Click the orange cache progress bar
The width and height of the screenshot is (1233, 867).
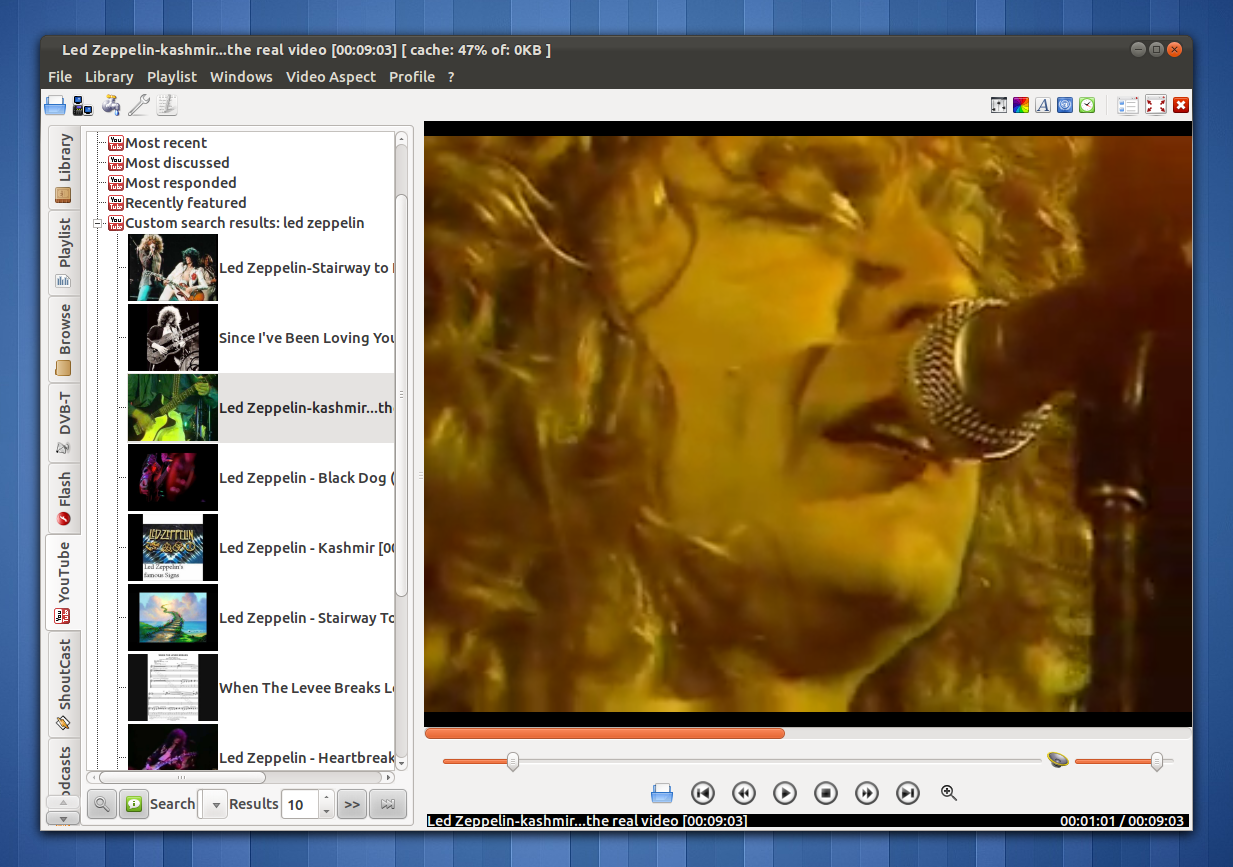(x=605, y=733)
